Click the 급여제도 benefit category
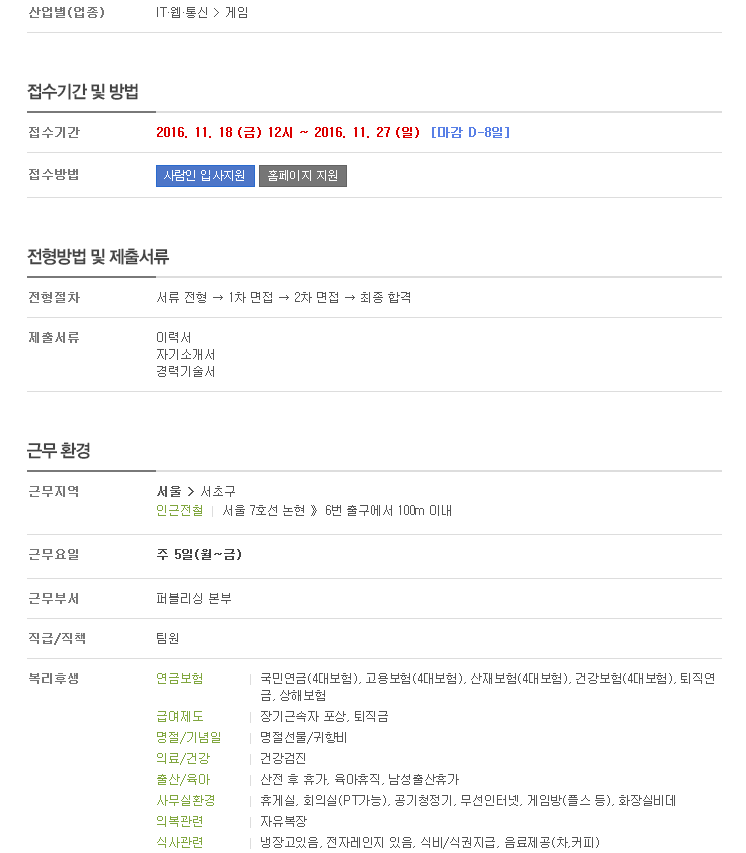Screen dimensions: 746x853 (180, 716)
